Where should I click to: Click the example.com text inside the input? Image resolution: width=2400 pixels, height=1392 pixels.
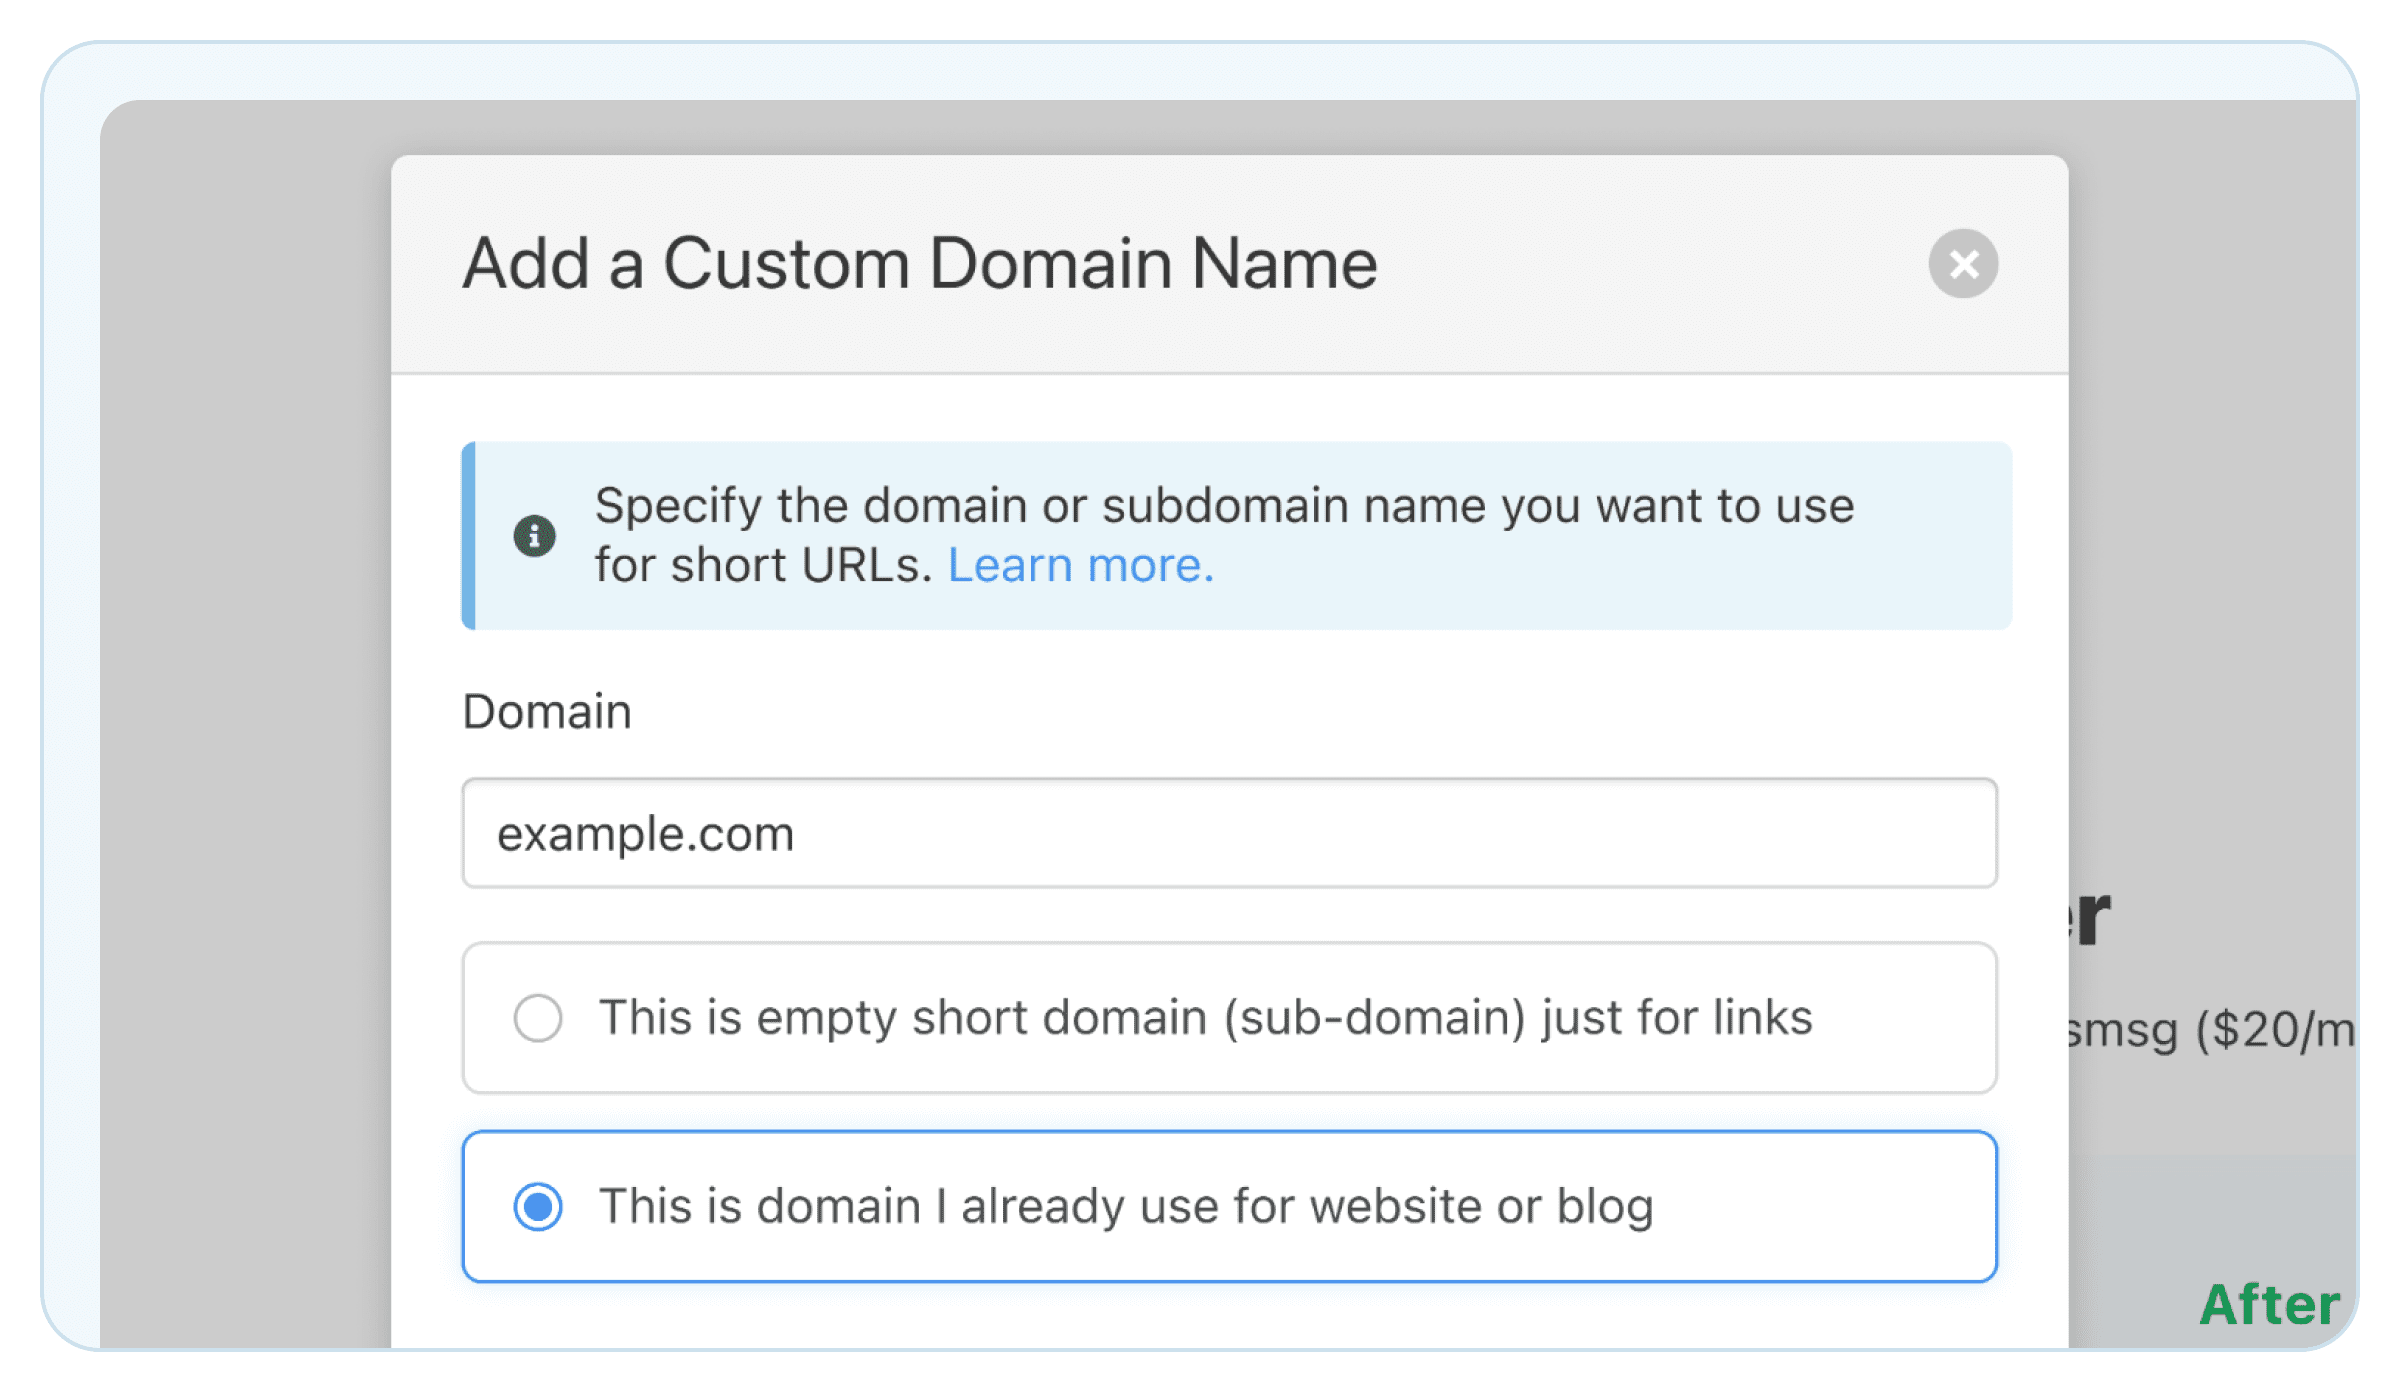[646, 833]
